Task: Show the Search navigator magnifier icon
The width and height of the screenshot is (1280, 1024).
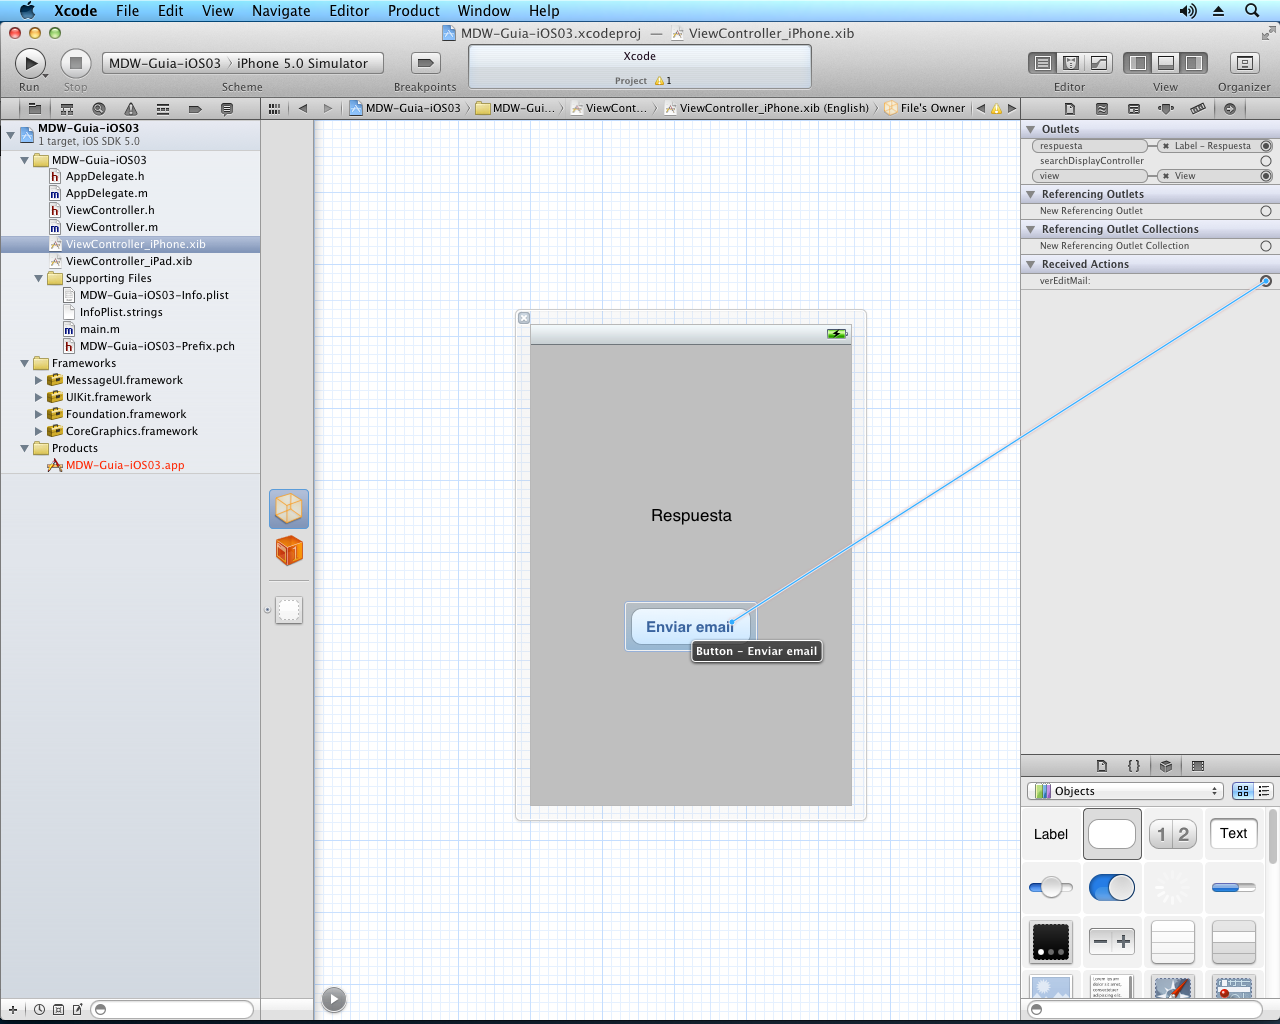Action: click(x=99, y=108)
